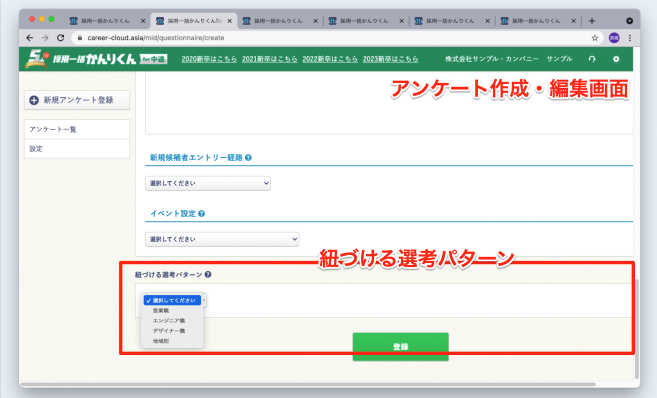The image size is (657, 398).
Task: Open the 2020新卒はこちら link
Action: pyautogui.click(x=209, y=59)
